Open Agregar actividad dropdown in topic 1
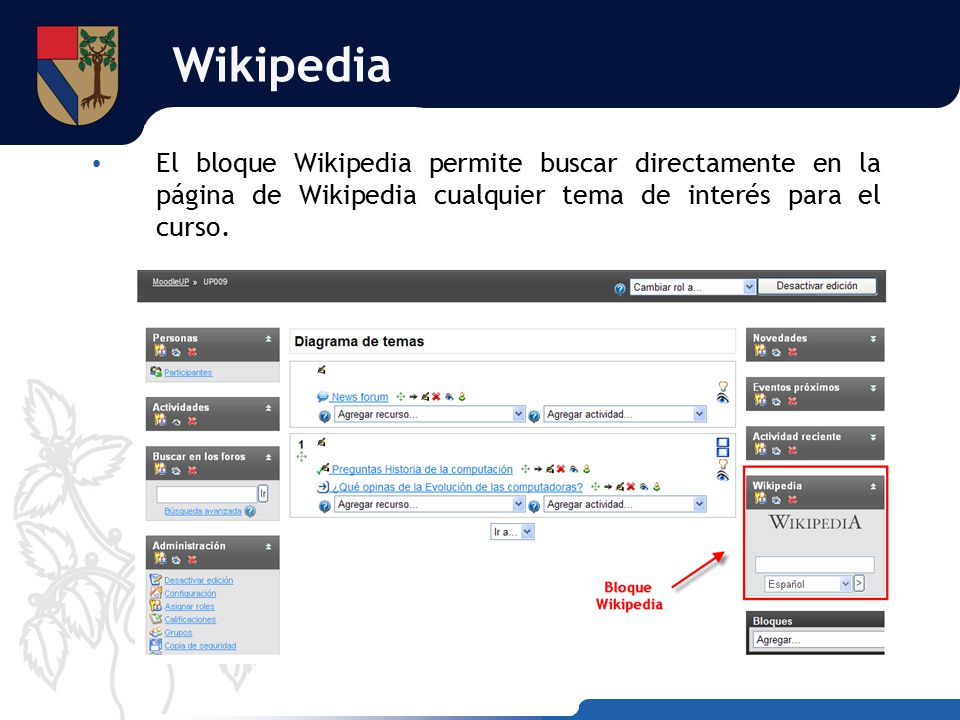960x720 pixels. (625, 504)
